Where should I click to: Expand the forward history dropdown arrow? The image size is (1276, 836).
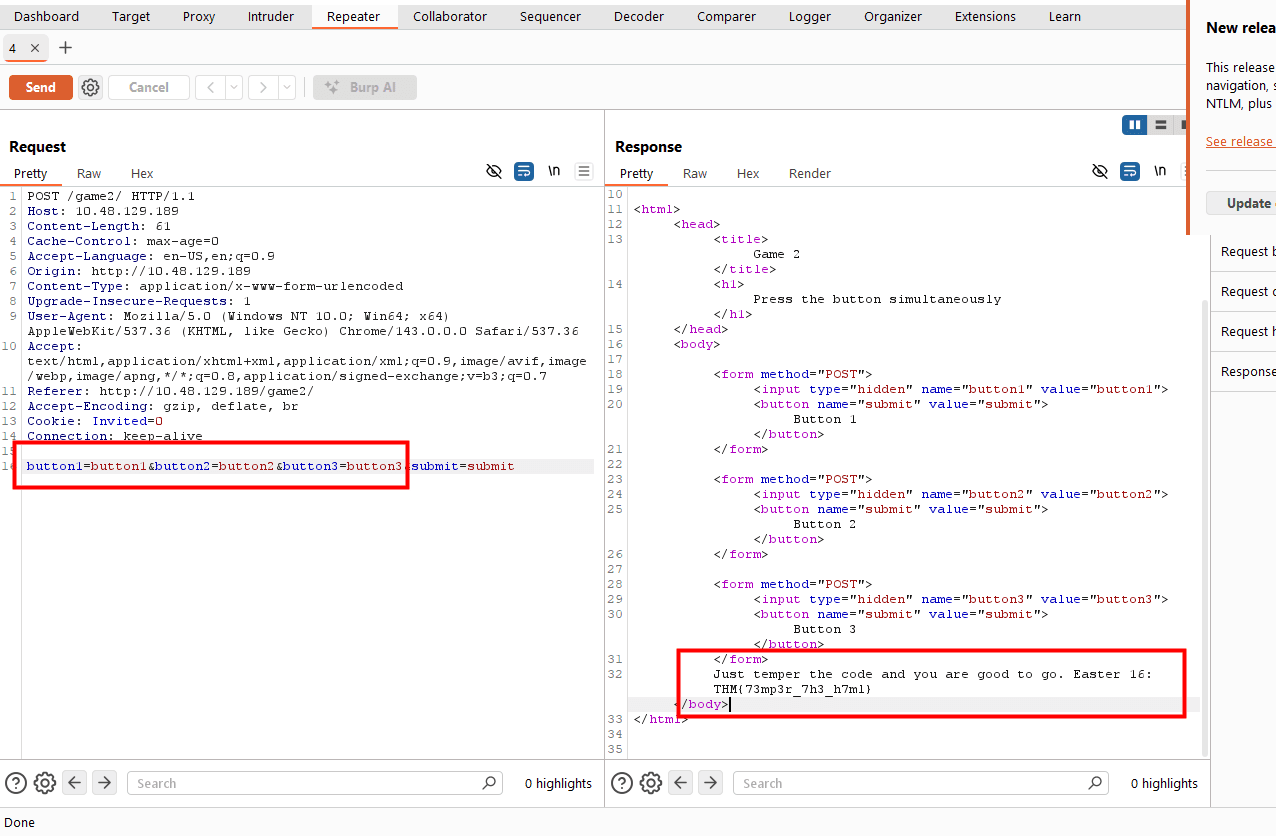coord(287,88)
